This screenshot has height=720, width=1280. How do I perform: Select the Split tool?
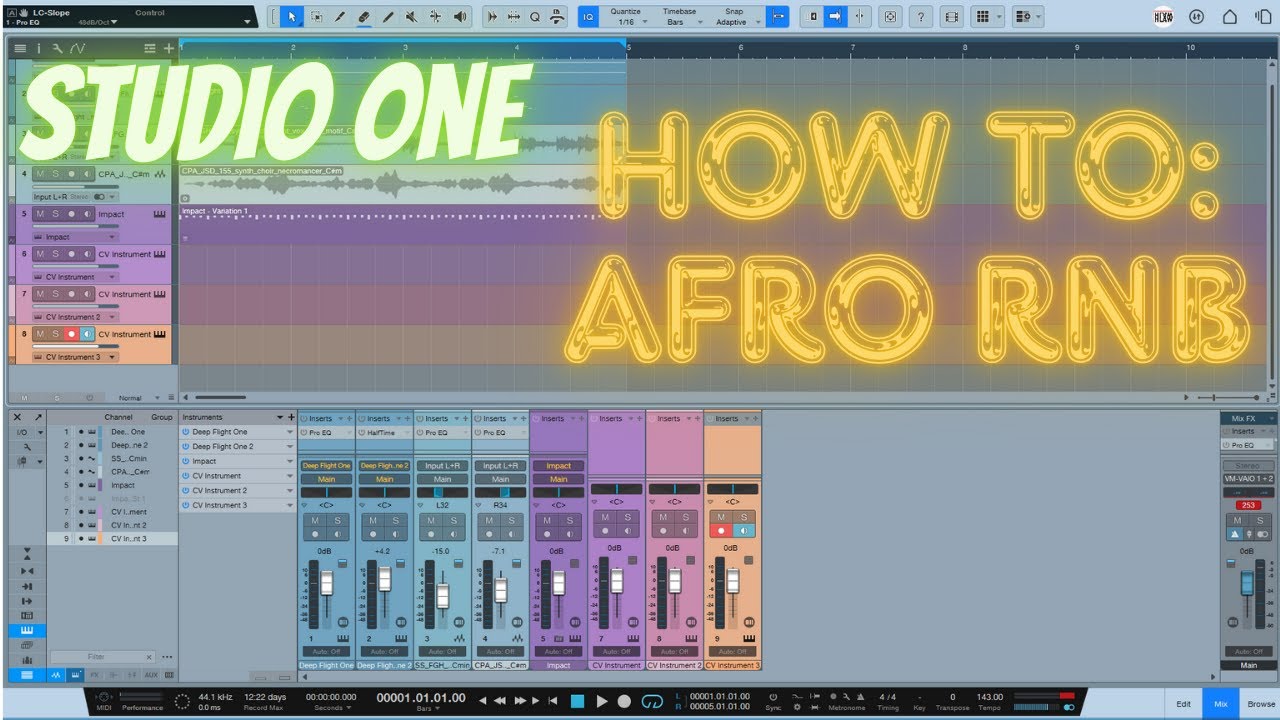[340, 17]
